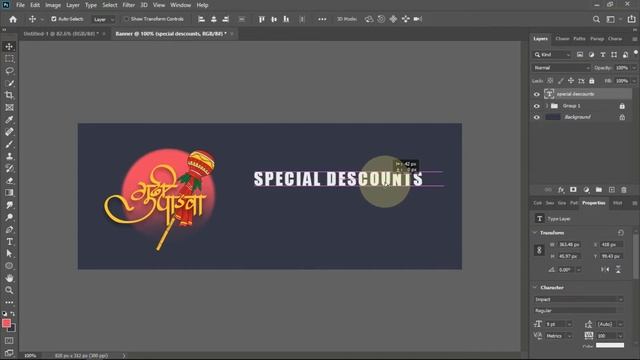640x360 pixels.
Task: Open the Impact font family dropdown
Action: point(578,299)
